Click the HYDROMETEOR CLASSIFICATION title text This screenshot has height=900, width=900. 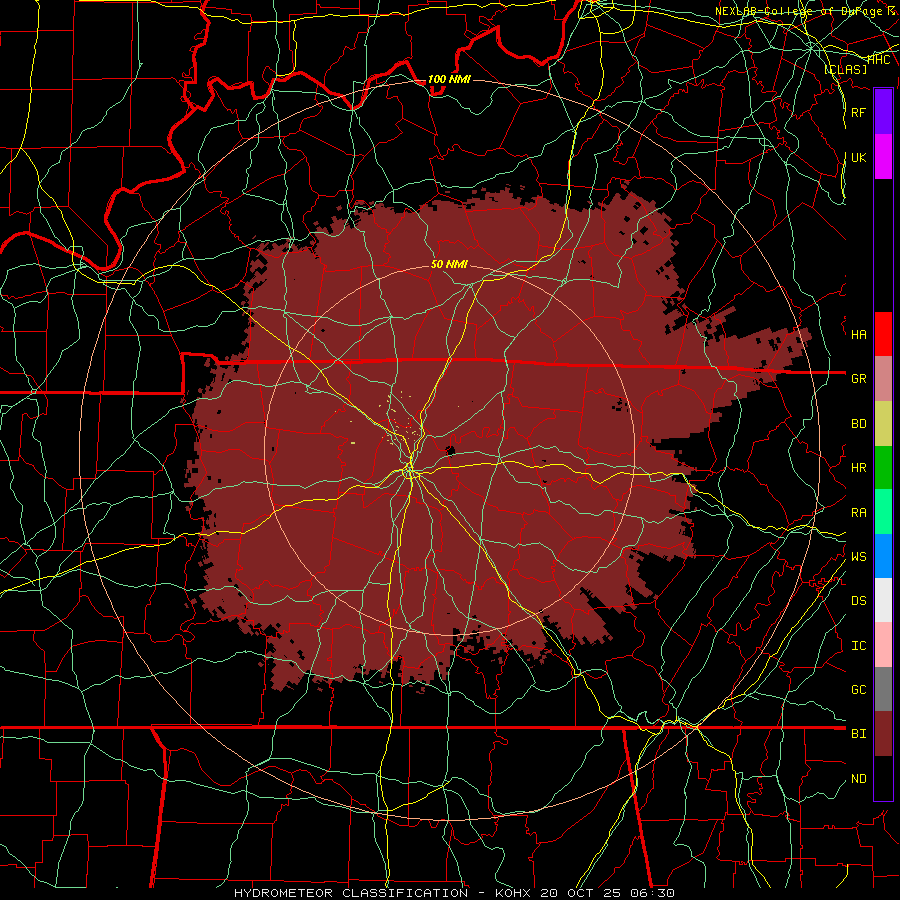(x=351, y=893)
